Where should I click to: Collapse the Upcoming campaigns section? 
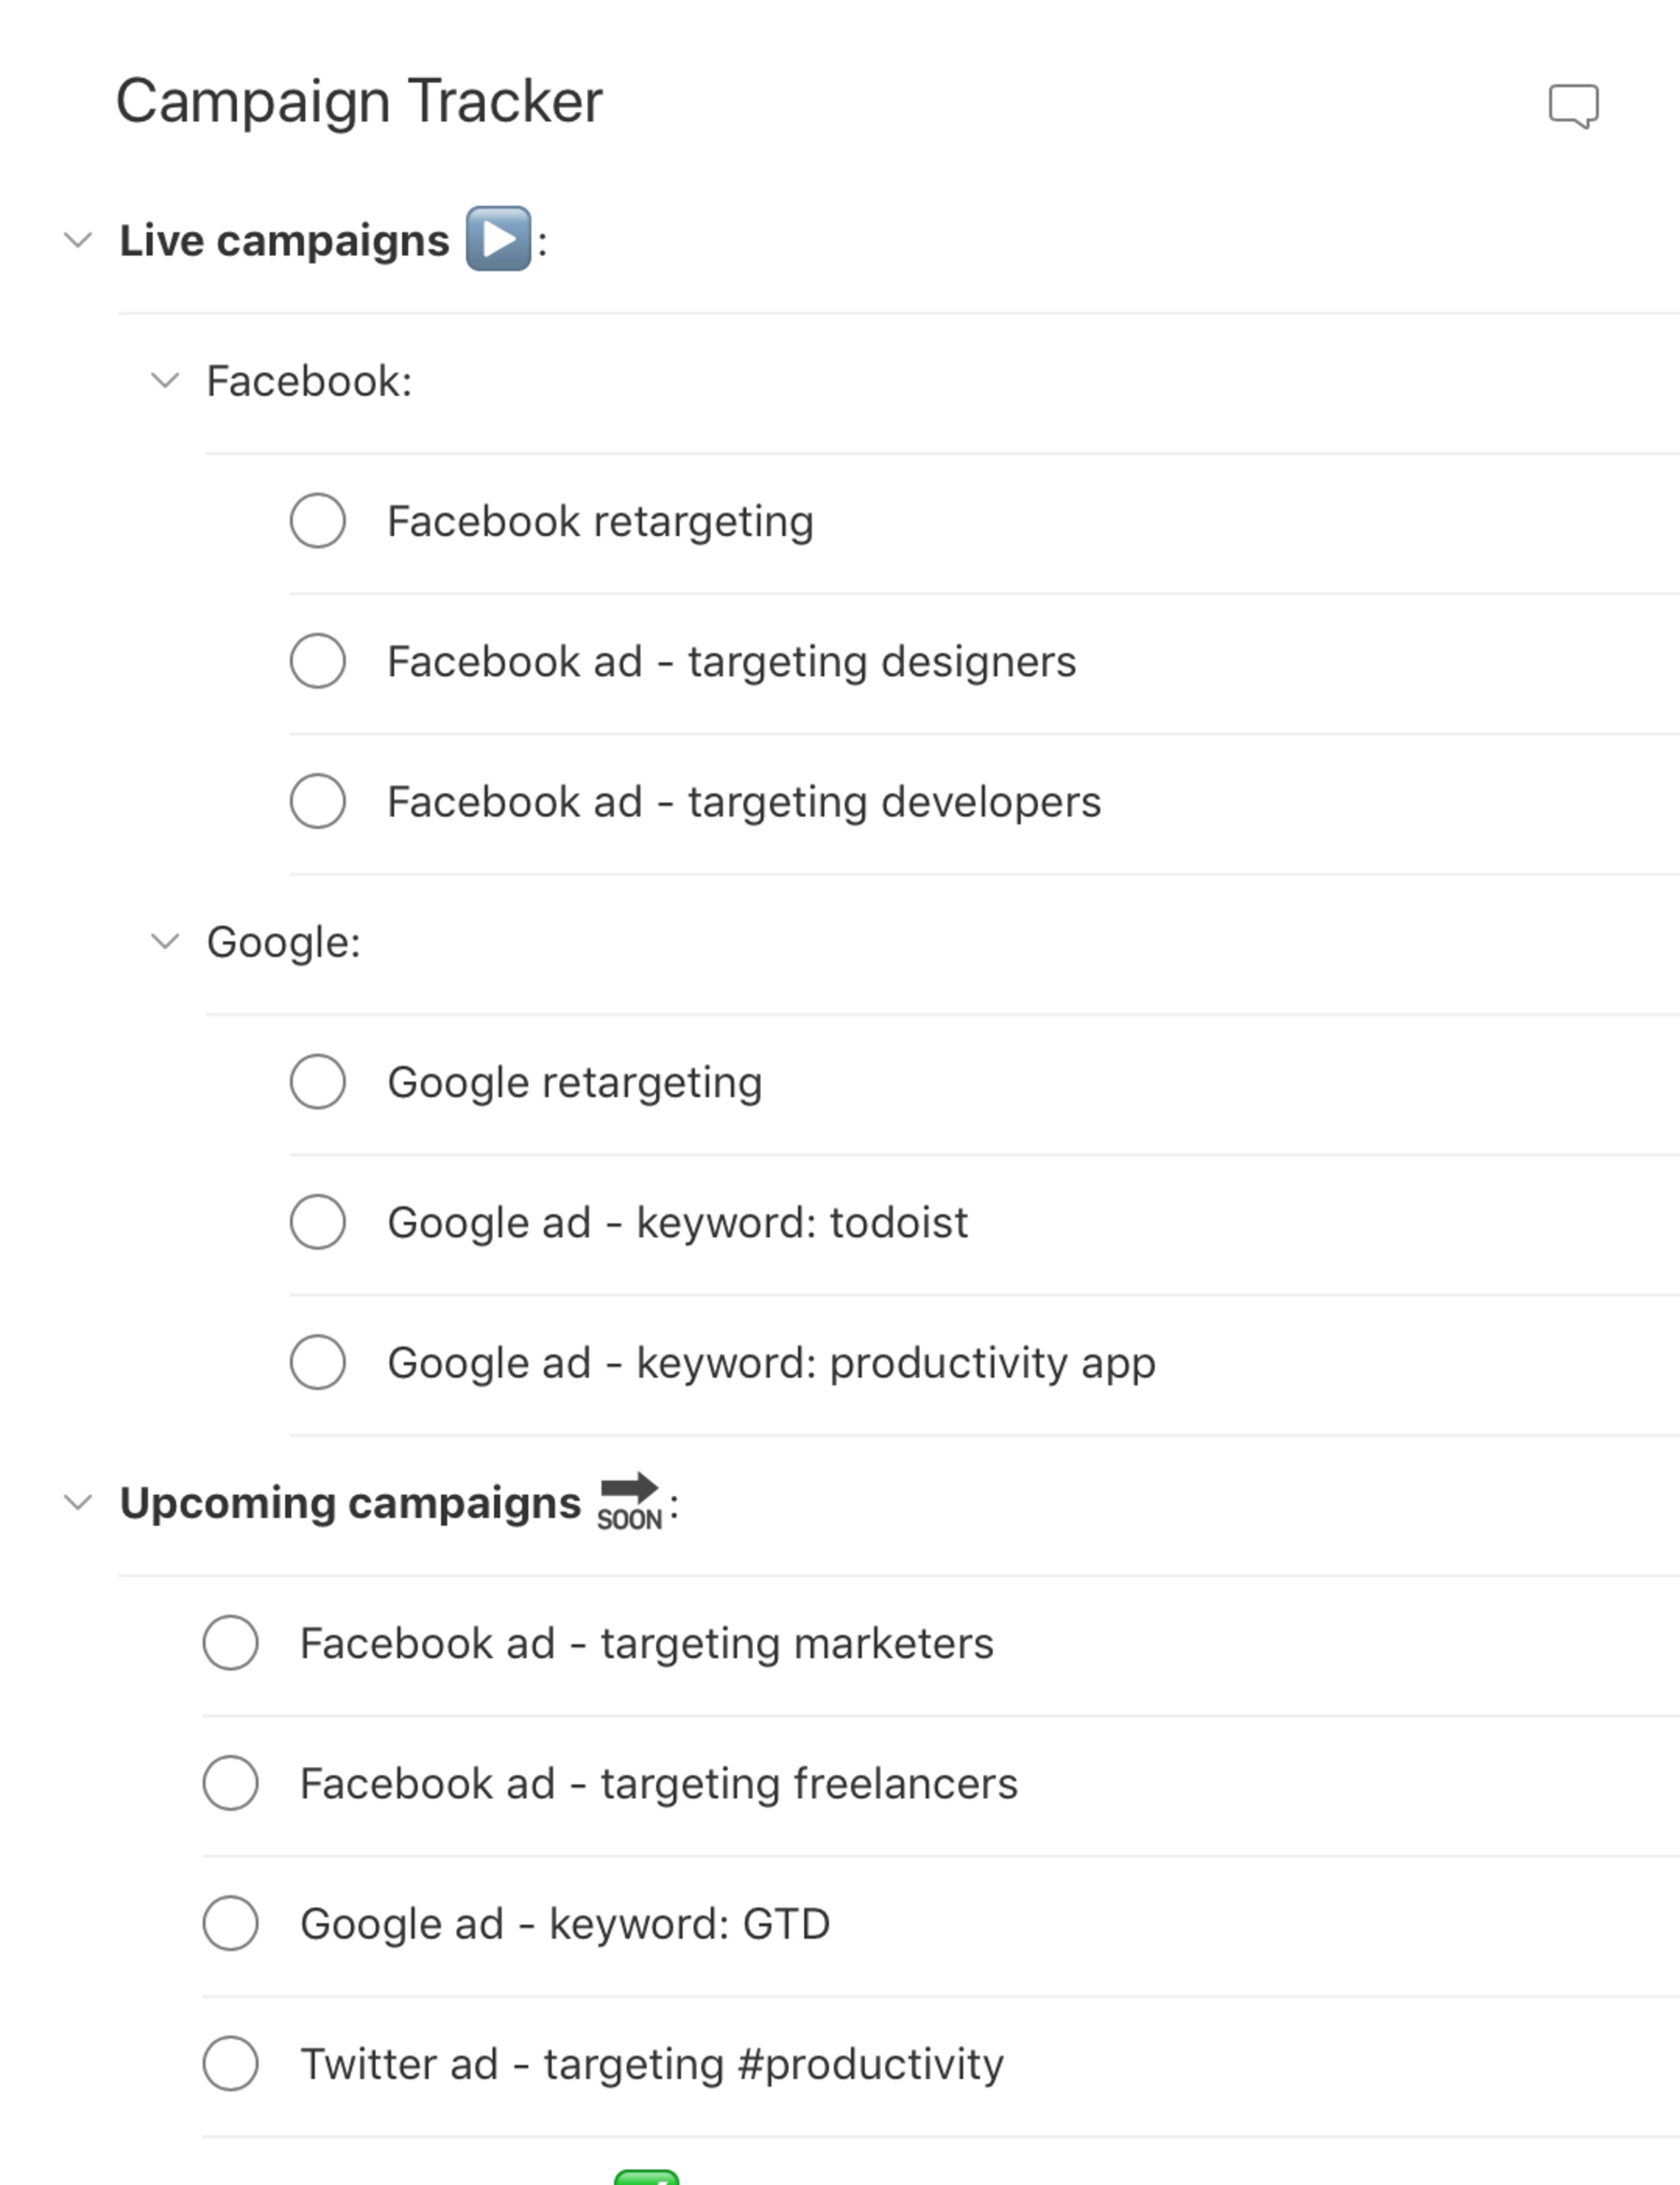[78, 1502]
